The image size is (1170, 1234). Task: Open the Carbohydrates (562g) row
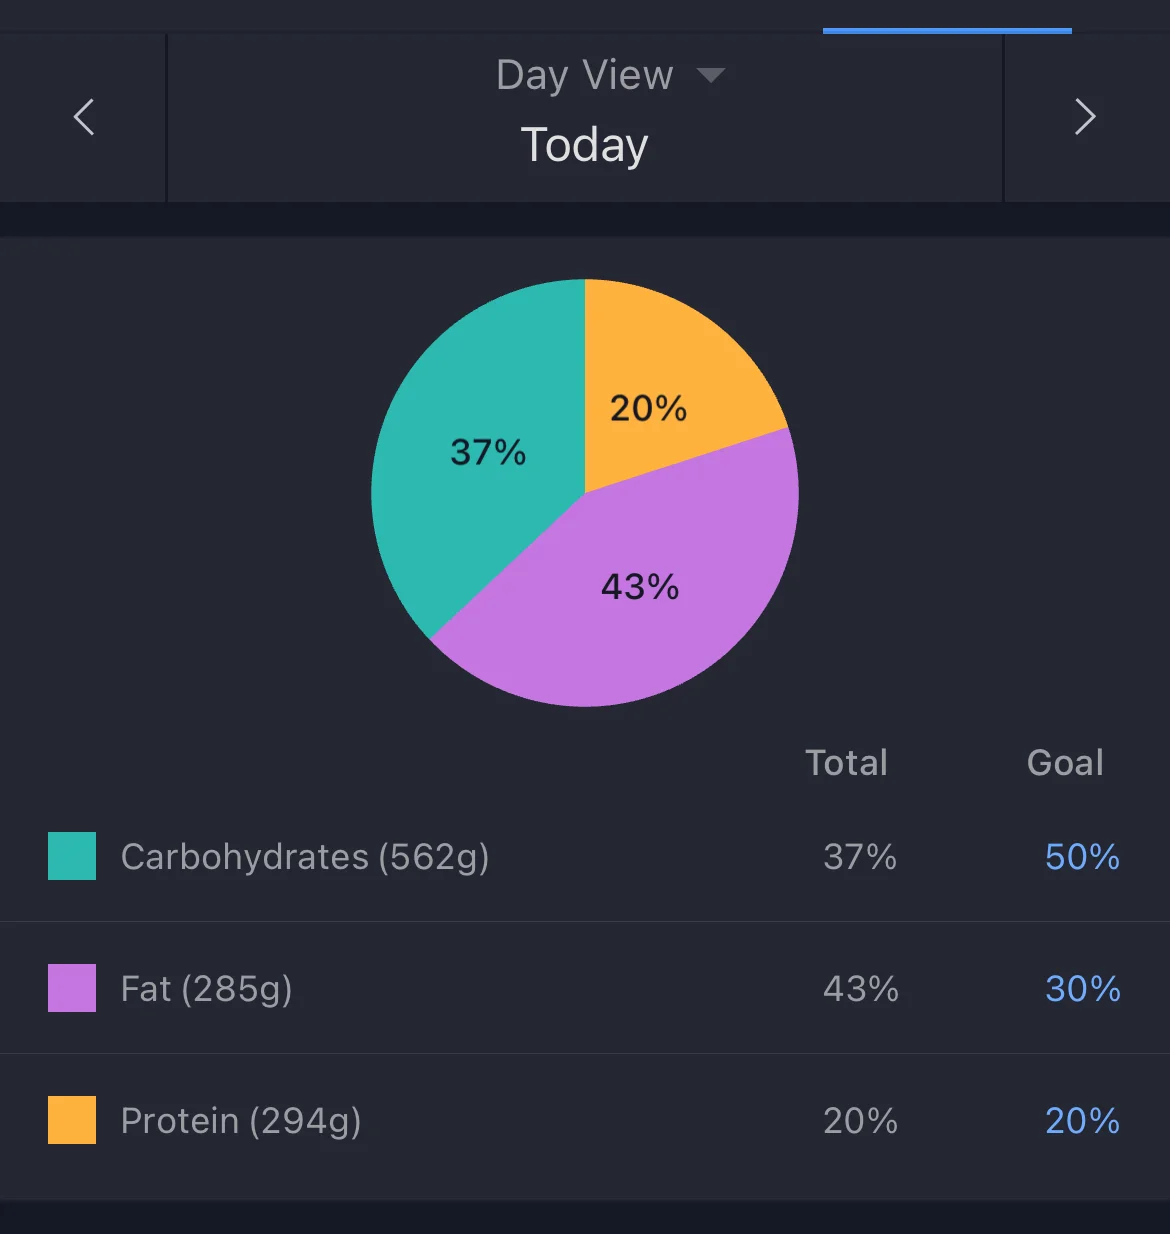(305, 857)
